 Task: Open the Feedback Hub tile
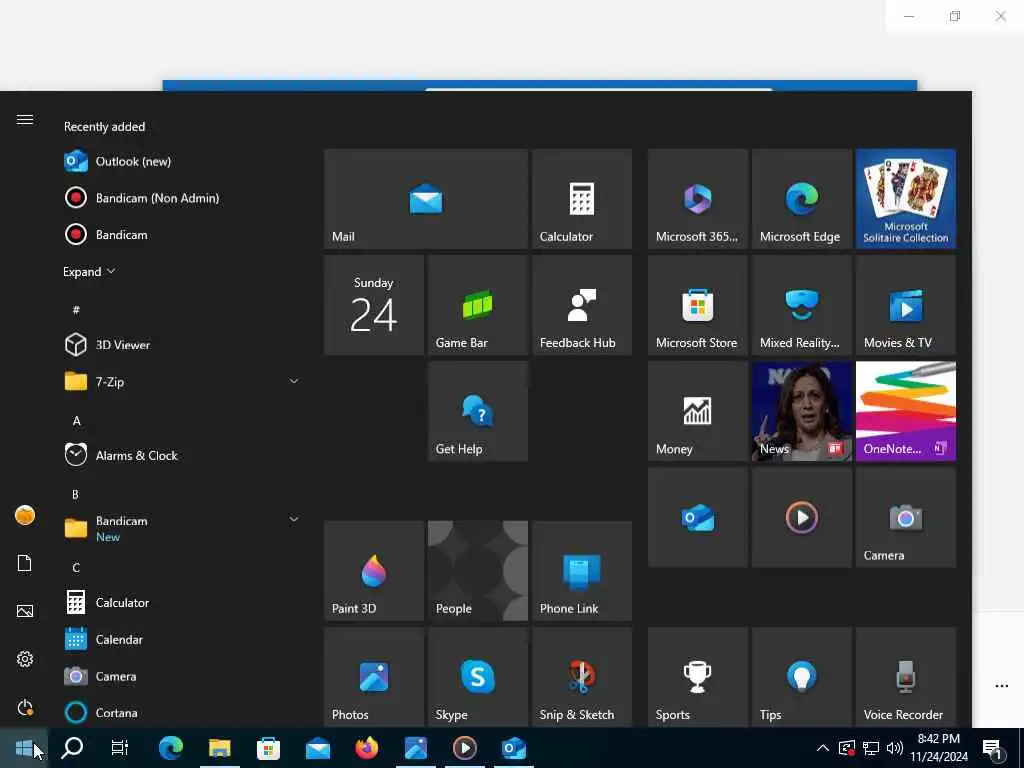point(582,305)
